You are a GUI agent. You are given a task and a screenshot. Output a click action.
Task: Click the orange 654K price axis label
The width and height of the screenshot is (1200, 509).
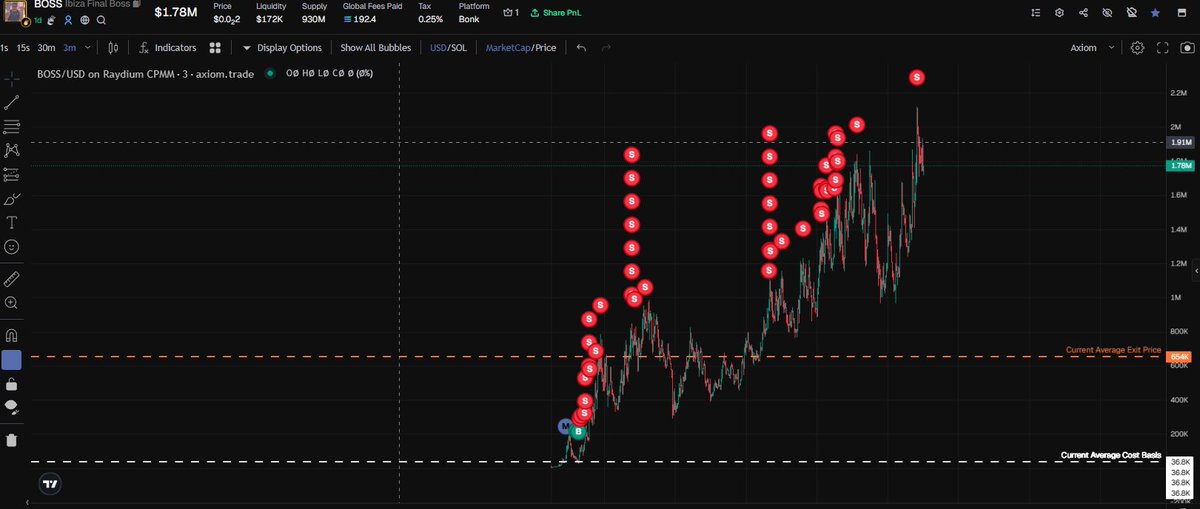click(x=1181, y=357)
